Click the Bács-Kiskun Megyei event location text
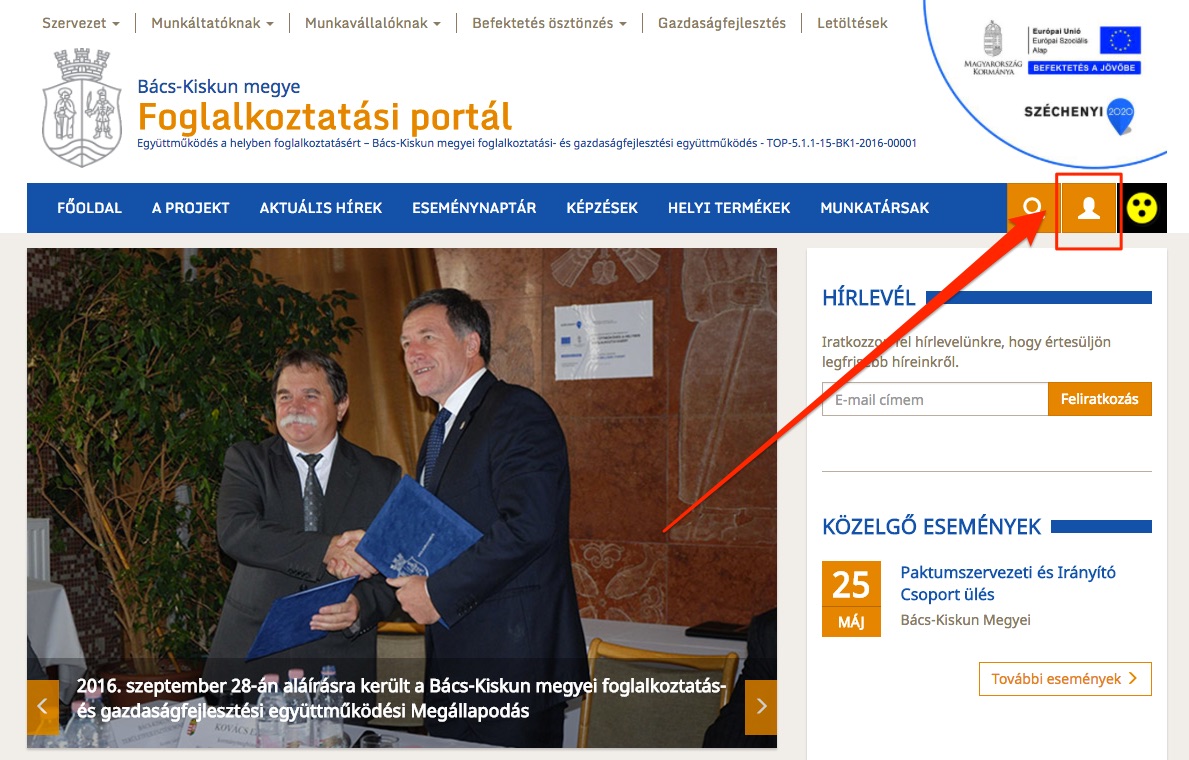Image resolution: width=1189 pixels, height=760 pixels. tap(965, 620)
